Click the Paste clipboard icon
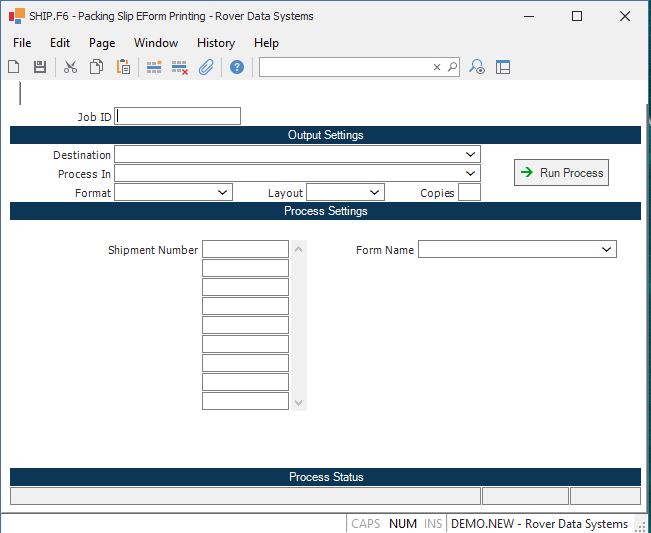 (x=123, y=67)
